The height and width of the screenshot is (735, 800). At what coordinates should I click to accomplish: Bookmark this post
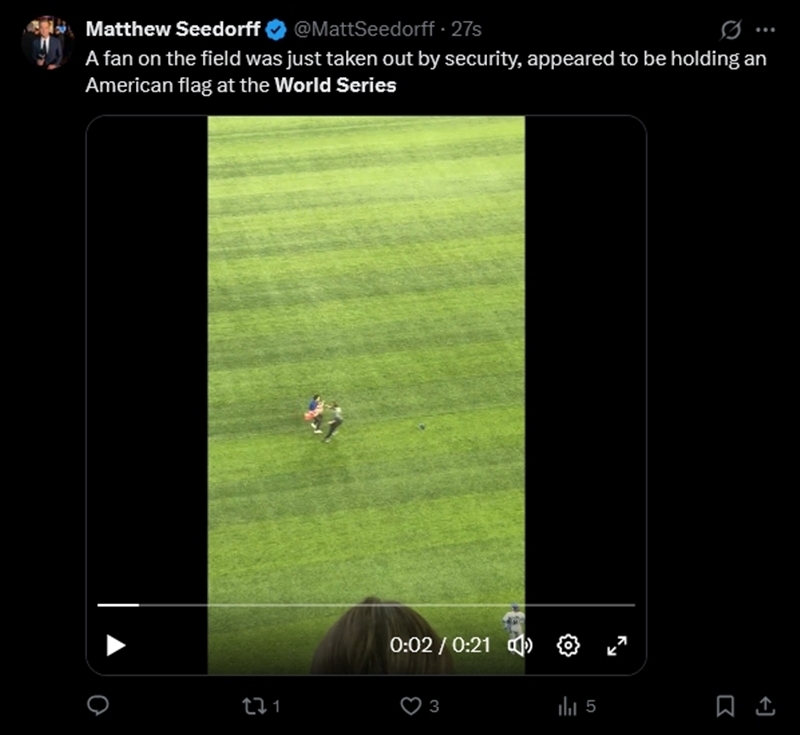tap(726, 706)
